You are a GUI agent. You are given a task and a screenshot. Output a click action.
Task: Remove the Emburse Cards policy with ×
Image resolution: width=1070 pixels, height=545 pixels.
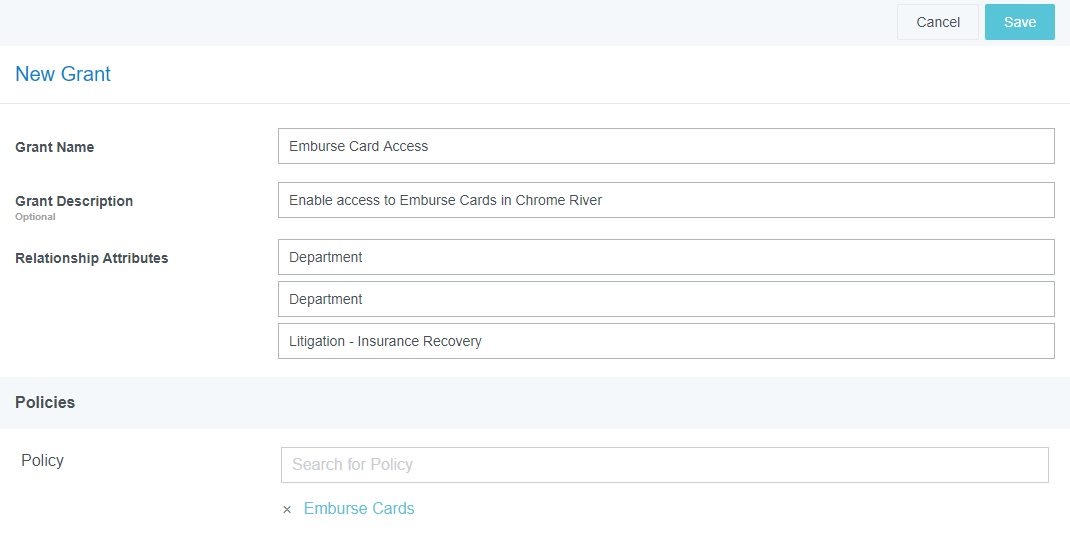[x=287, y=510]
